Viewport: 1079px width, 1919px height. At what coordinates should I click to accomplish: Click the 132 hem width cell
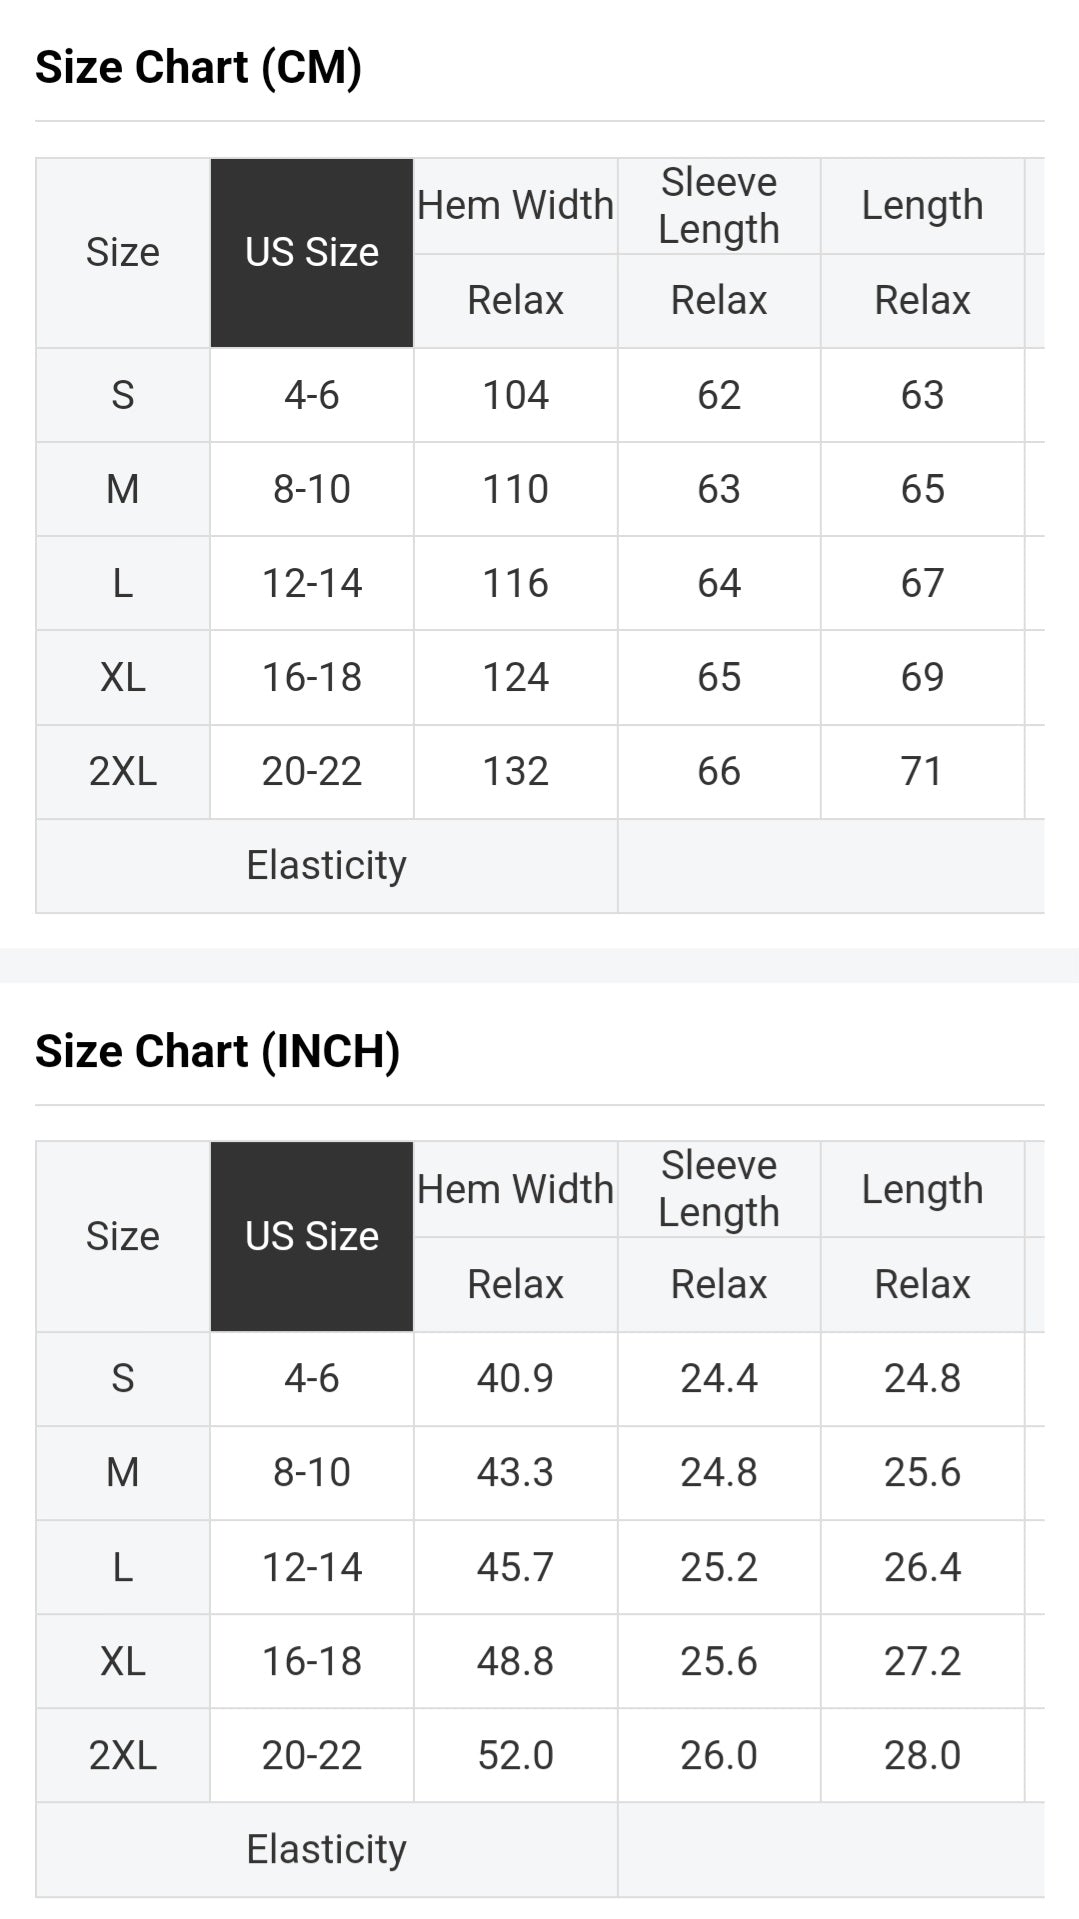point(515,772)
